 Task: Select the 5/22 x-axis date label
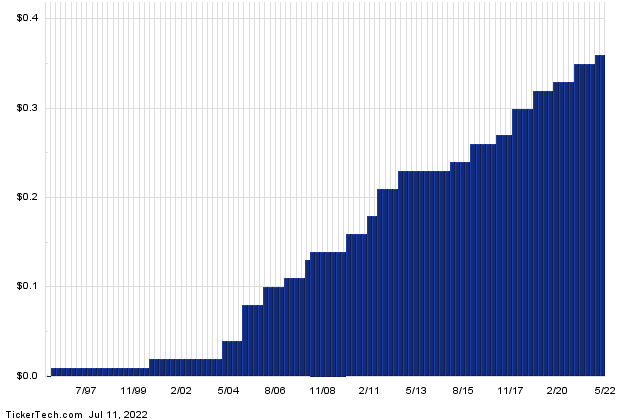point(605,391)
